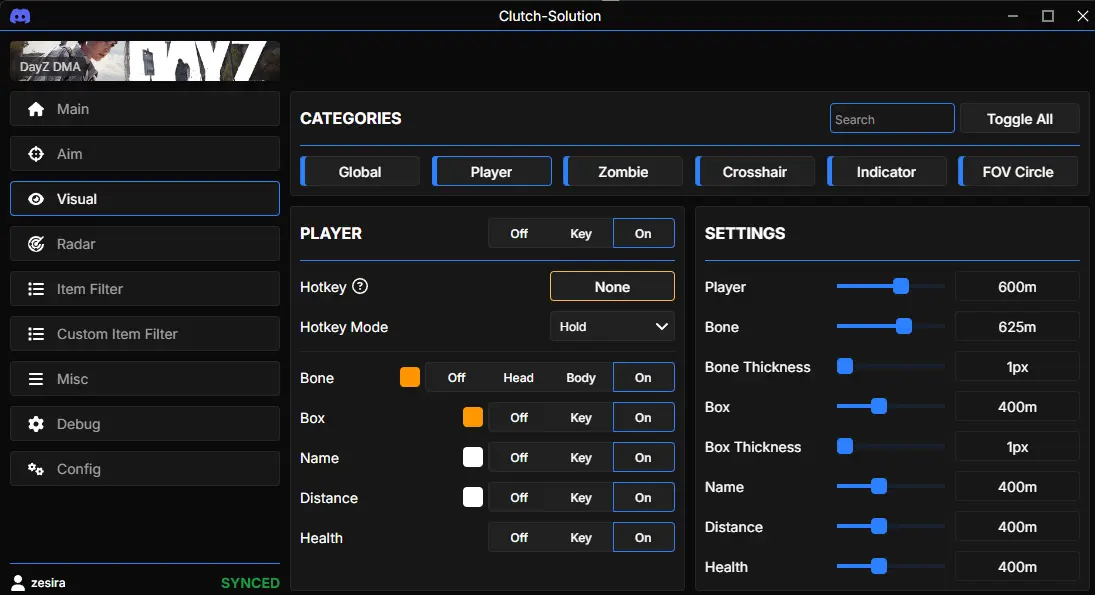This screenshot has height=595, width=1095.
Task: Click the question mark help icon next to Hotkey
Action: (360, 286)
